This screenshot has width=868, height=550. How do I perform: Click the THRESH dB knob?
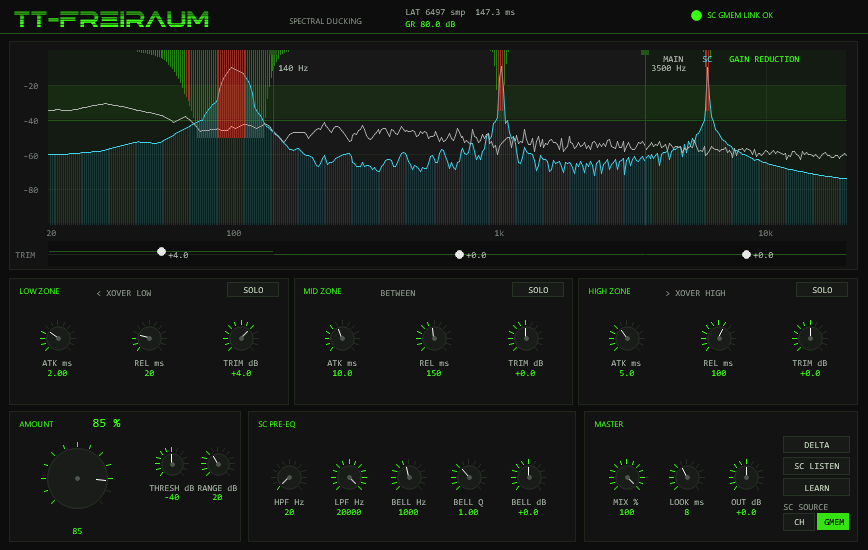point(172,464)
